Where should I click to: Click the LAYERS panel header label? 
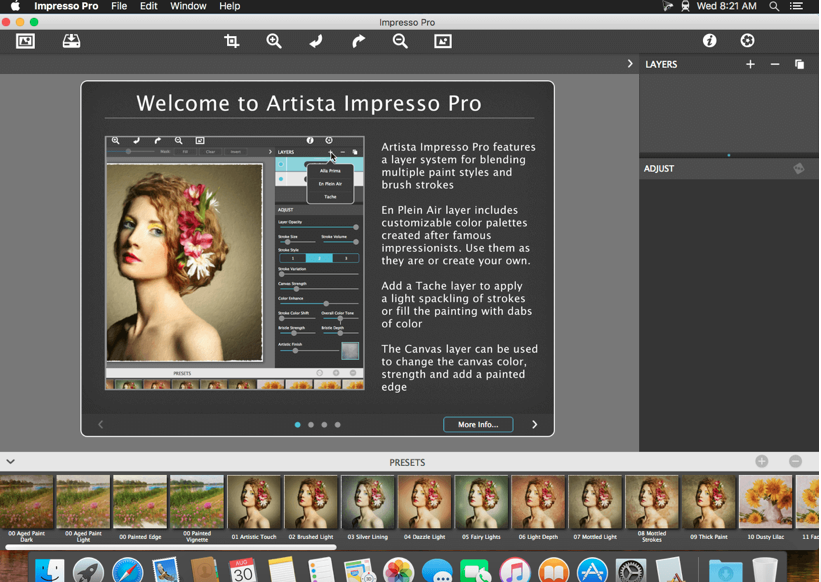[x=661, y=64]
